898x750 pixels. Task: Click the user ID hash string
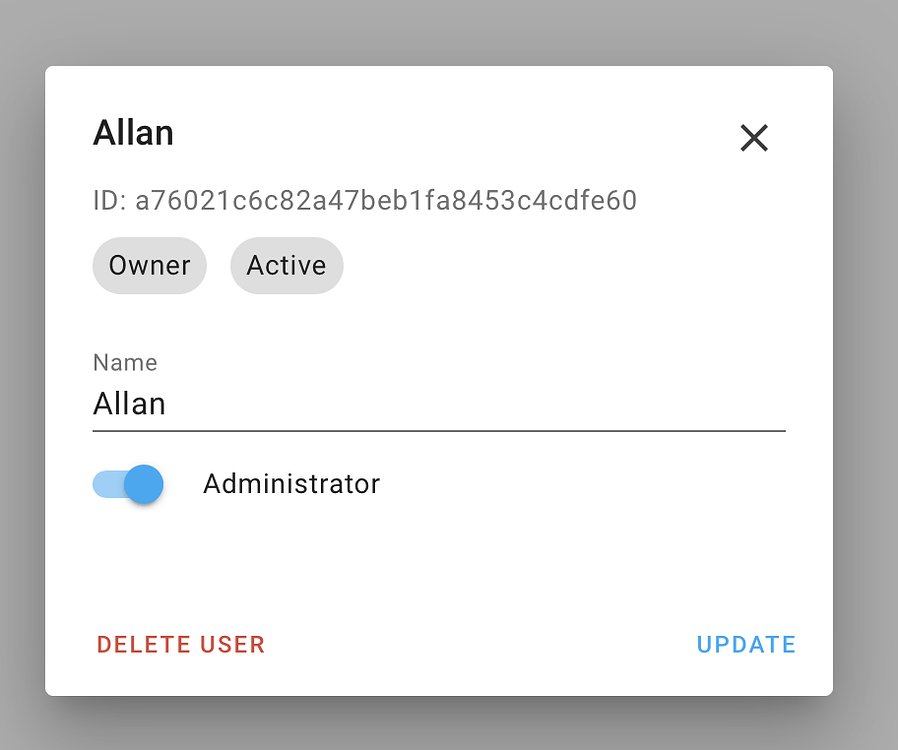pyautogui.click(x=386, y=201)
